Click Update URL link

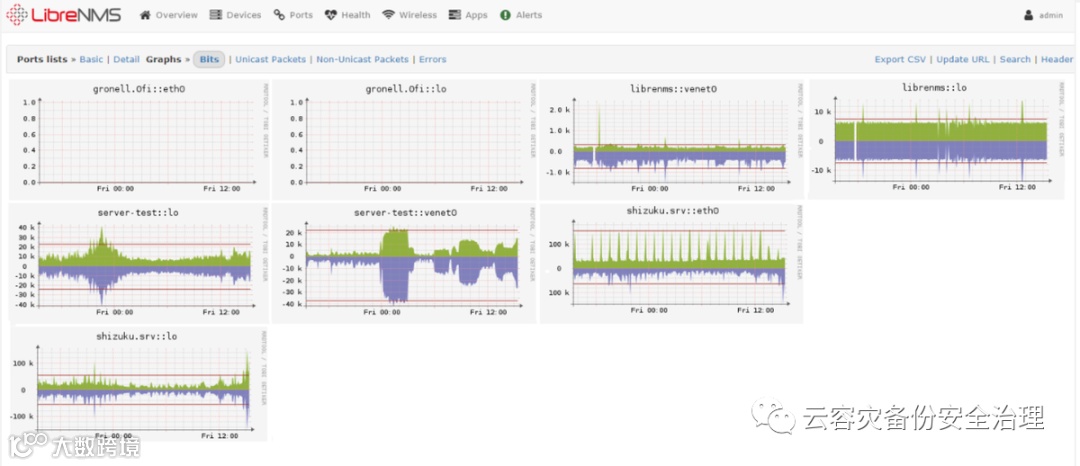click(x=963, y=59)
